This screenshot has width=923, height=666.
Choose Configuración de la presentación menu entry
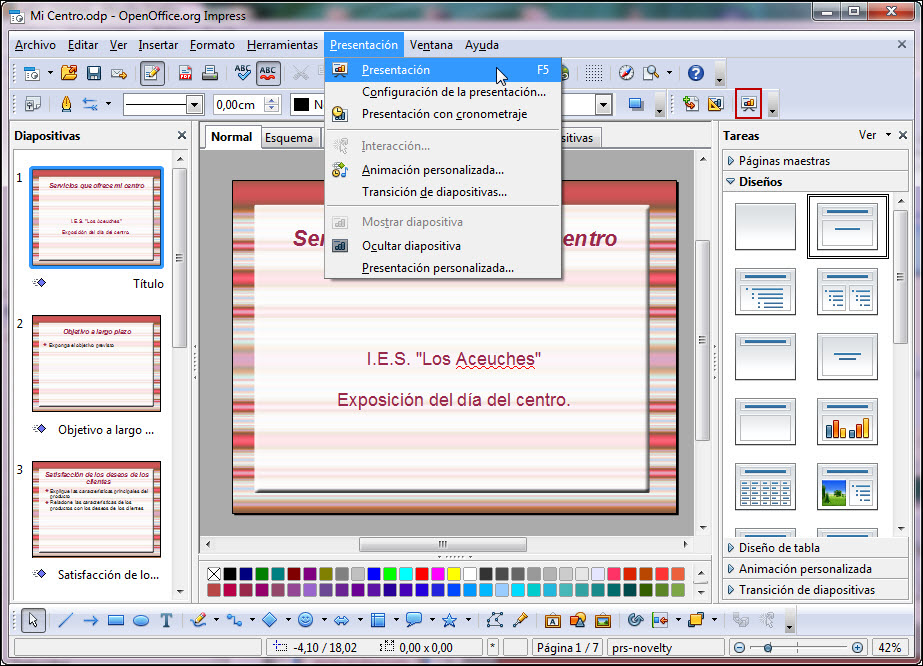(443, 92)
